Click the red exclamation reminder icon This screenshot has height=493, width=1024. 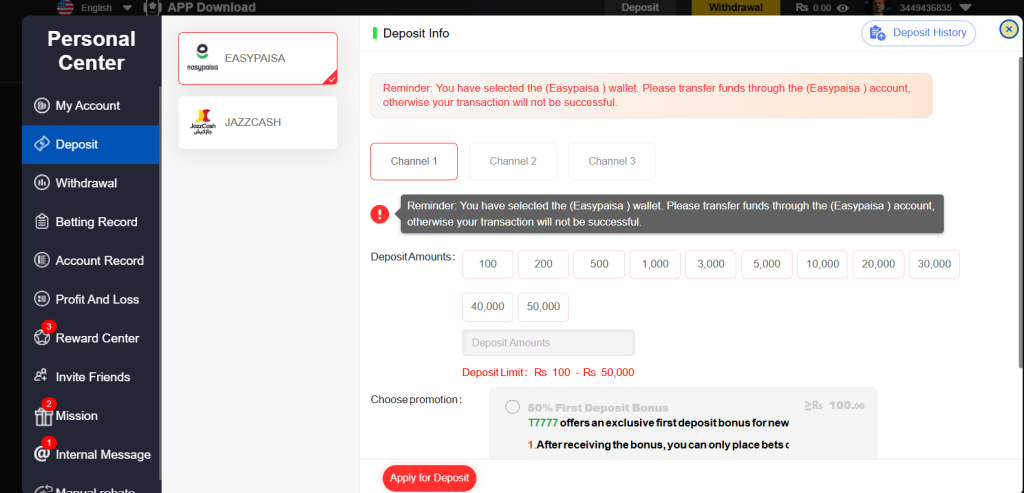379,214
